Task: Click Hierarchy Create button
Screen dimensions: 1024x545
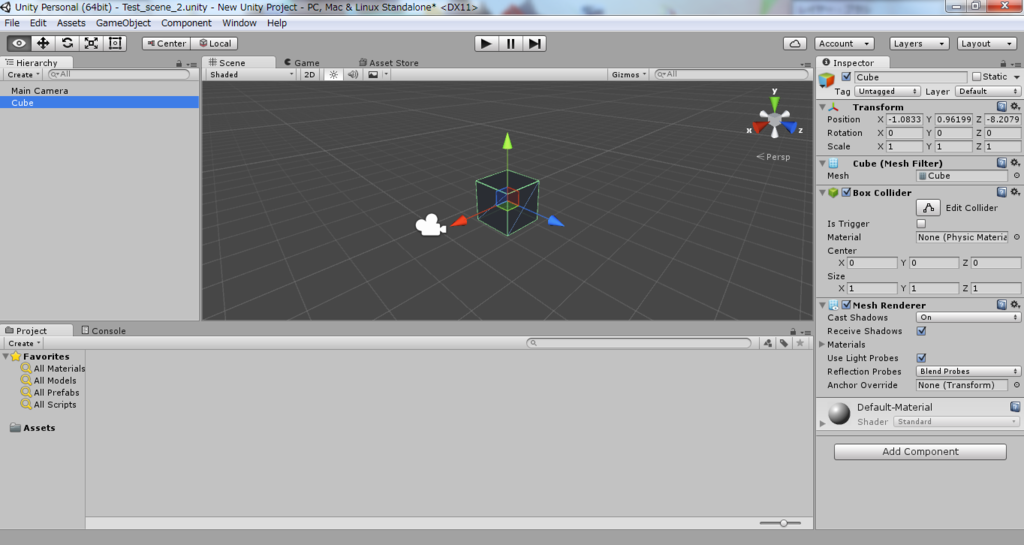Action: (24, 74)
